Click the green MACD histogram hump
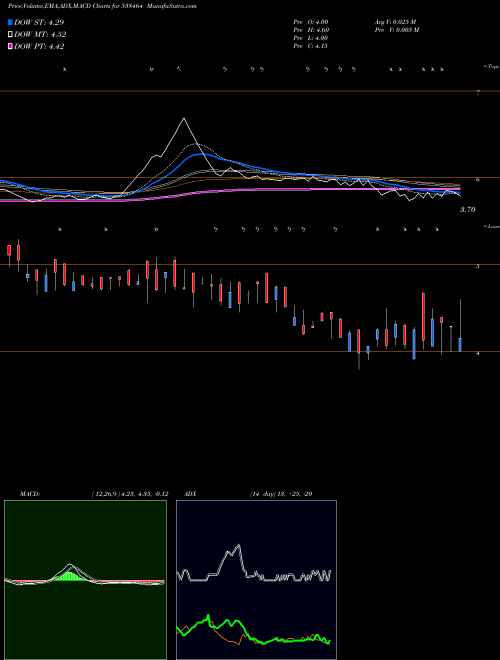Screen dimensions: 500x660 coord(70,576)
